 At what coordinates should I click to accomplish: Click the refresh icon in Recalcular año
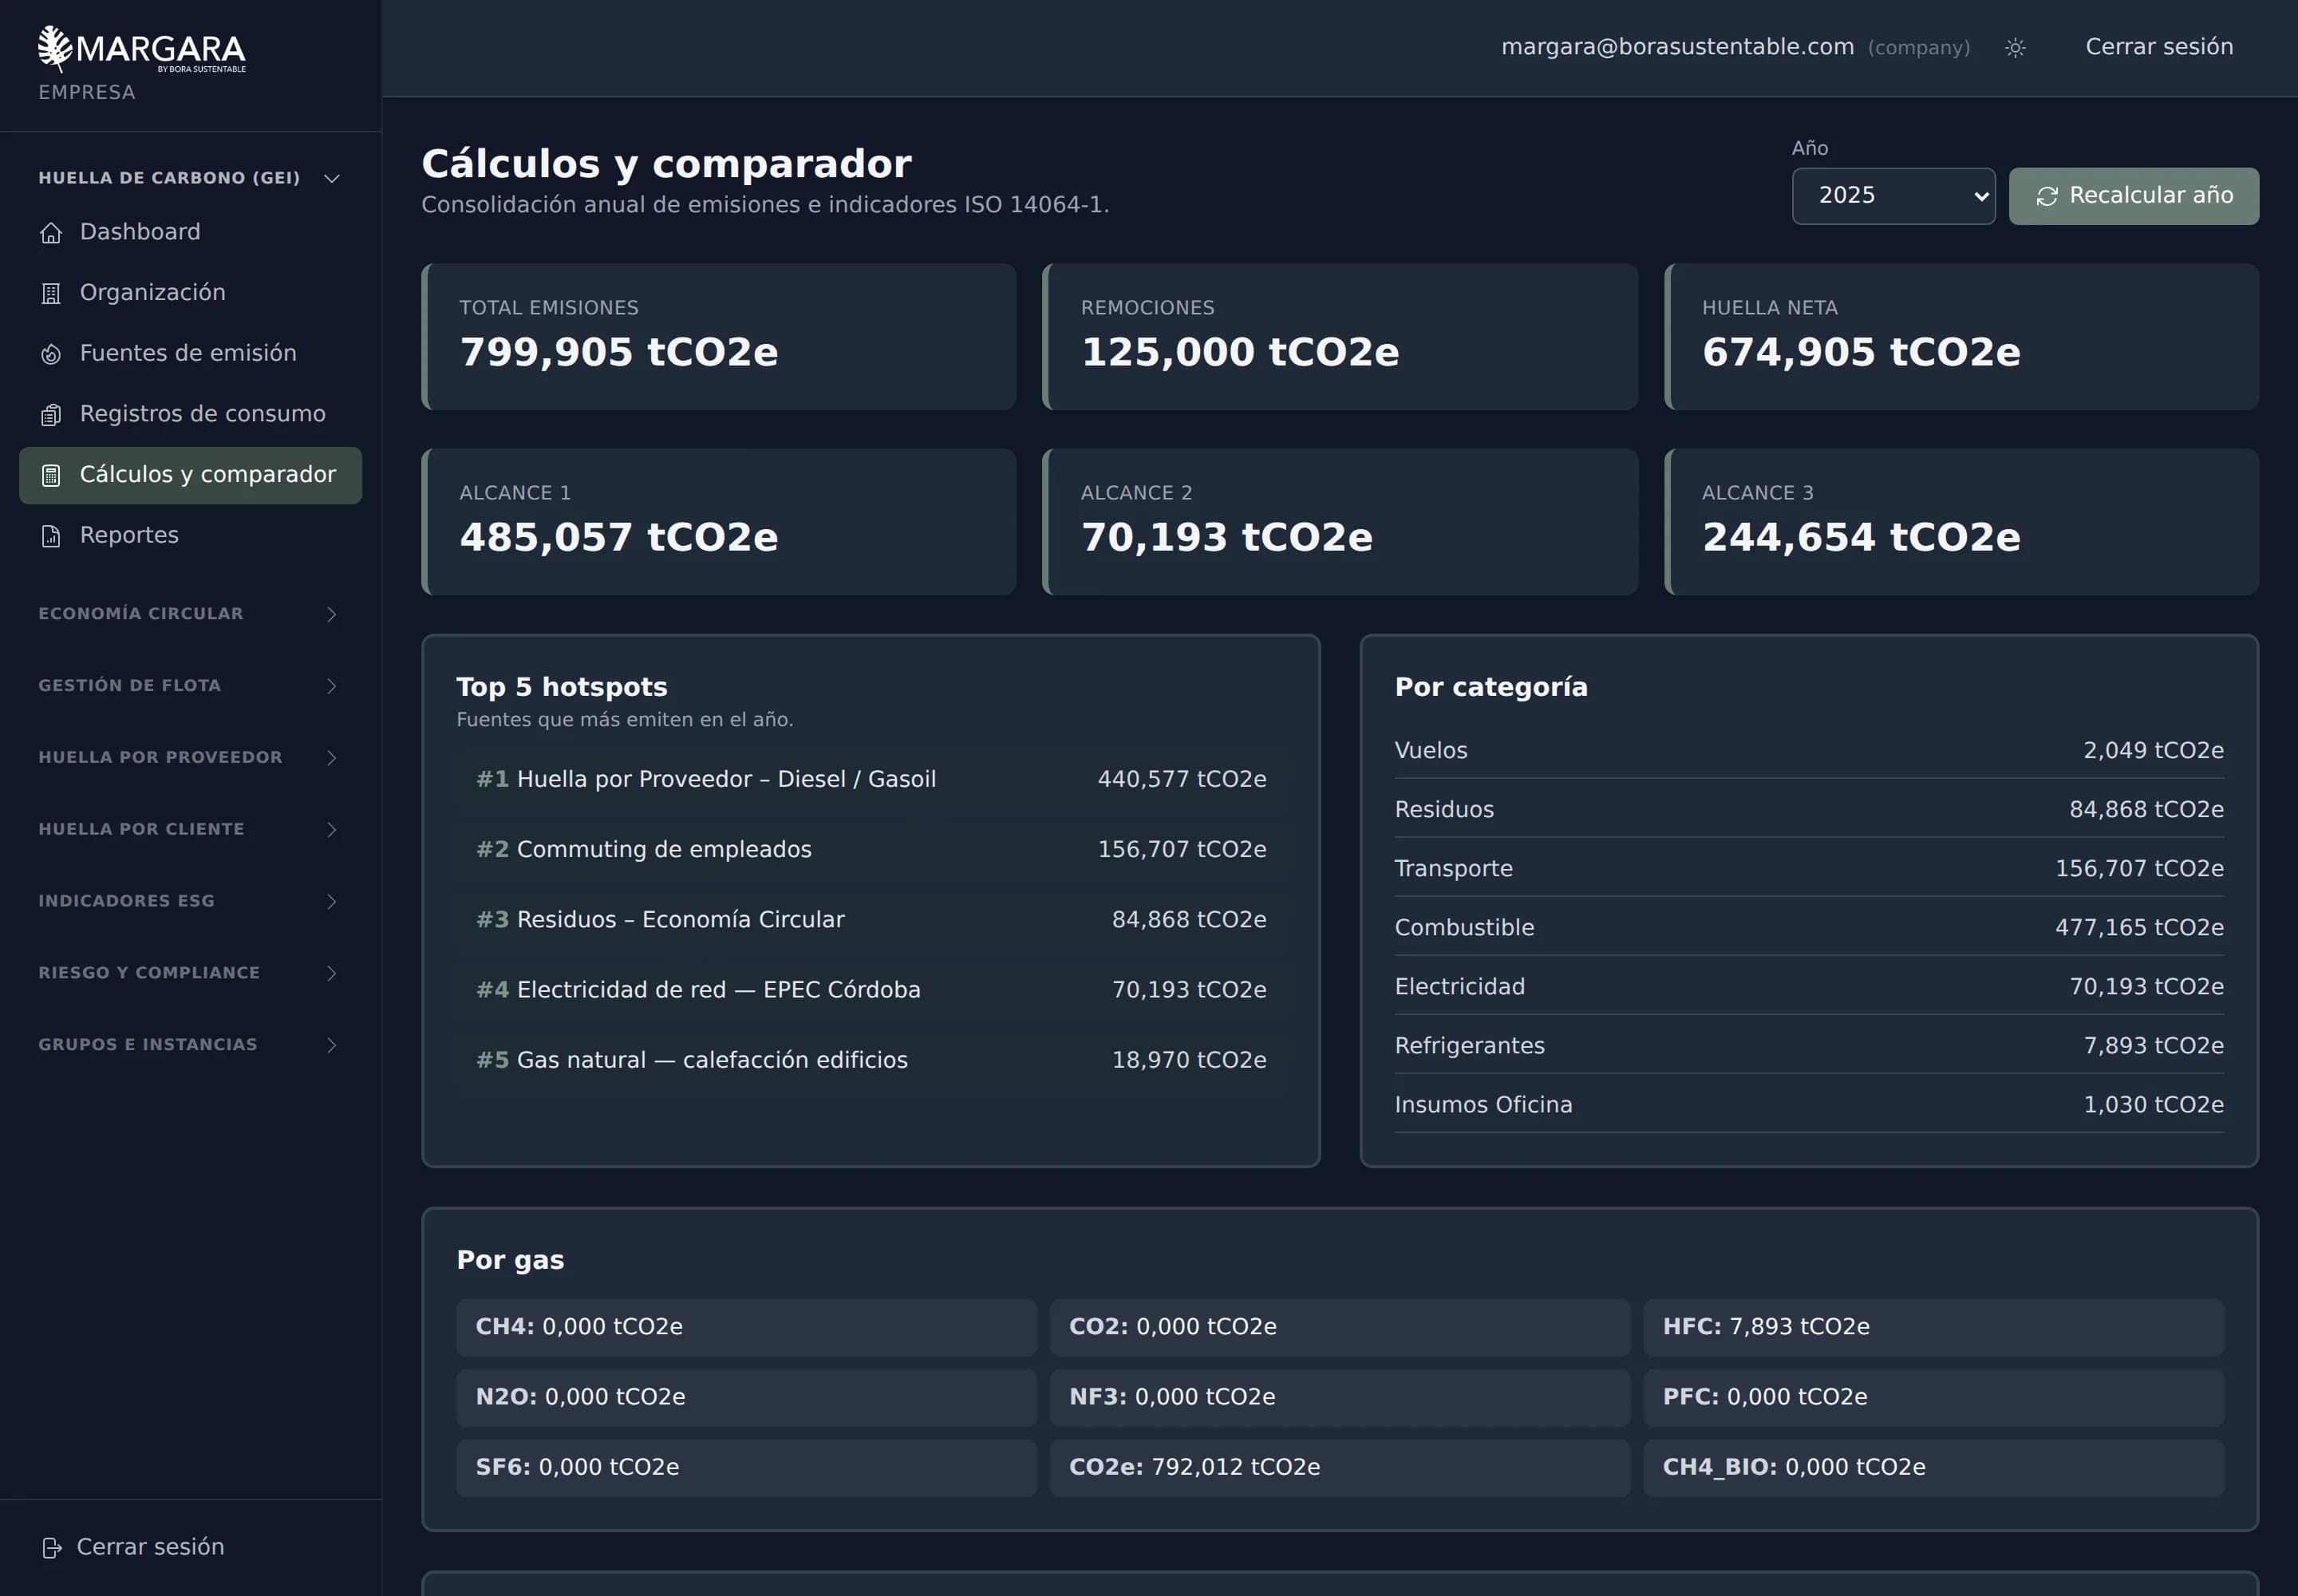pos(2046,197)
